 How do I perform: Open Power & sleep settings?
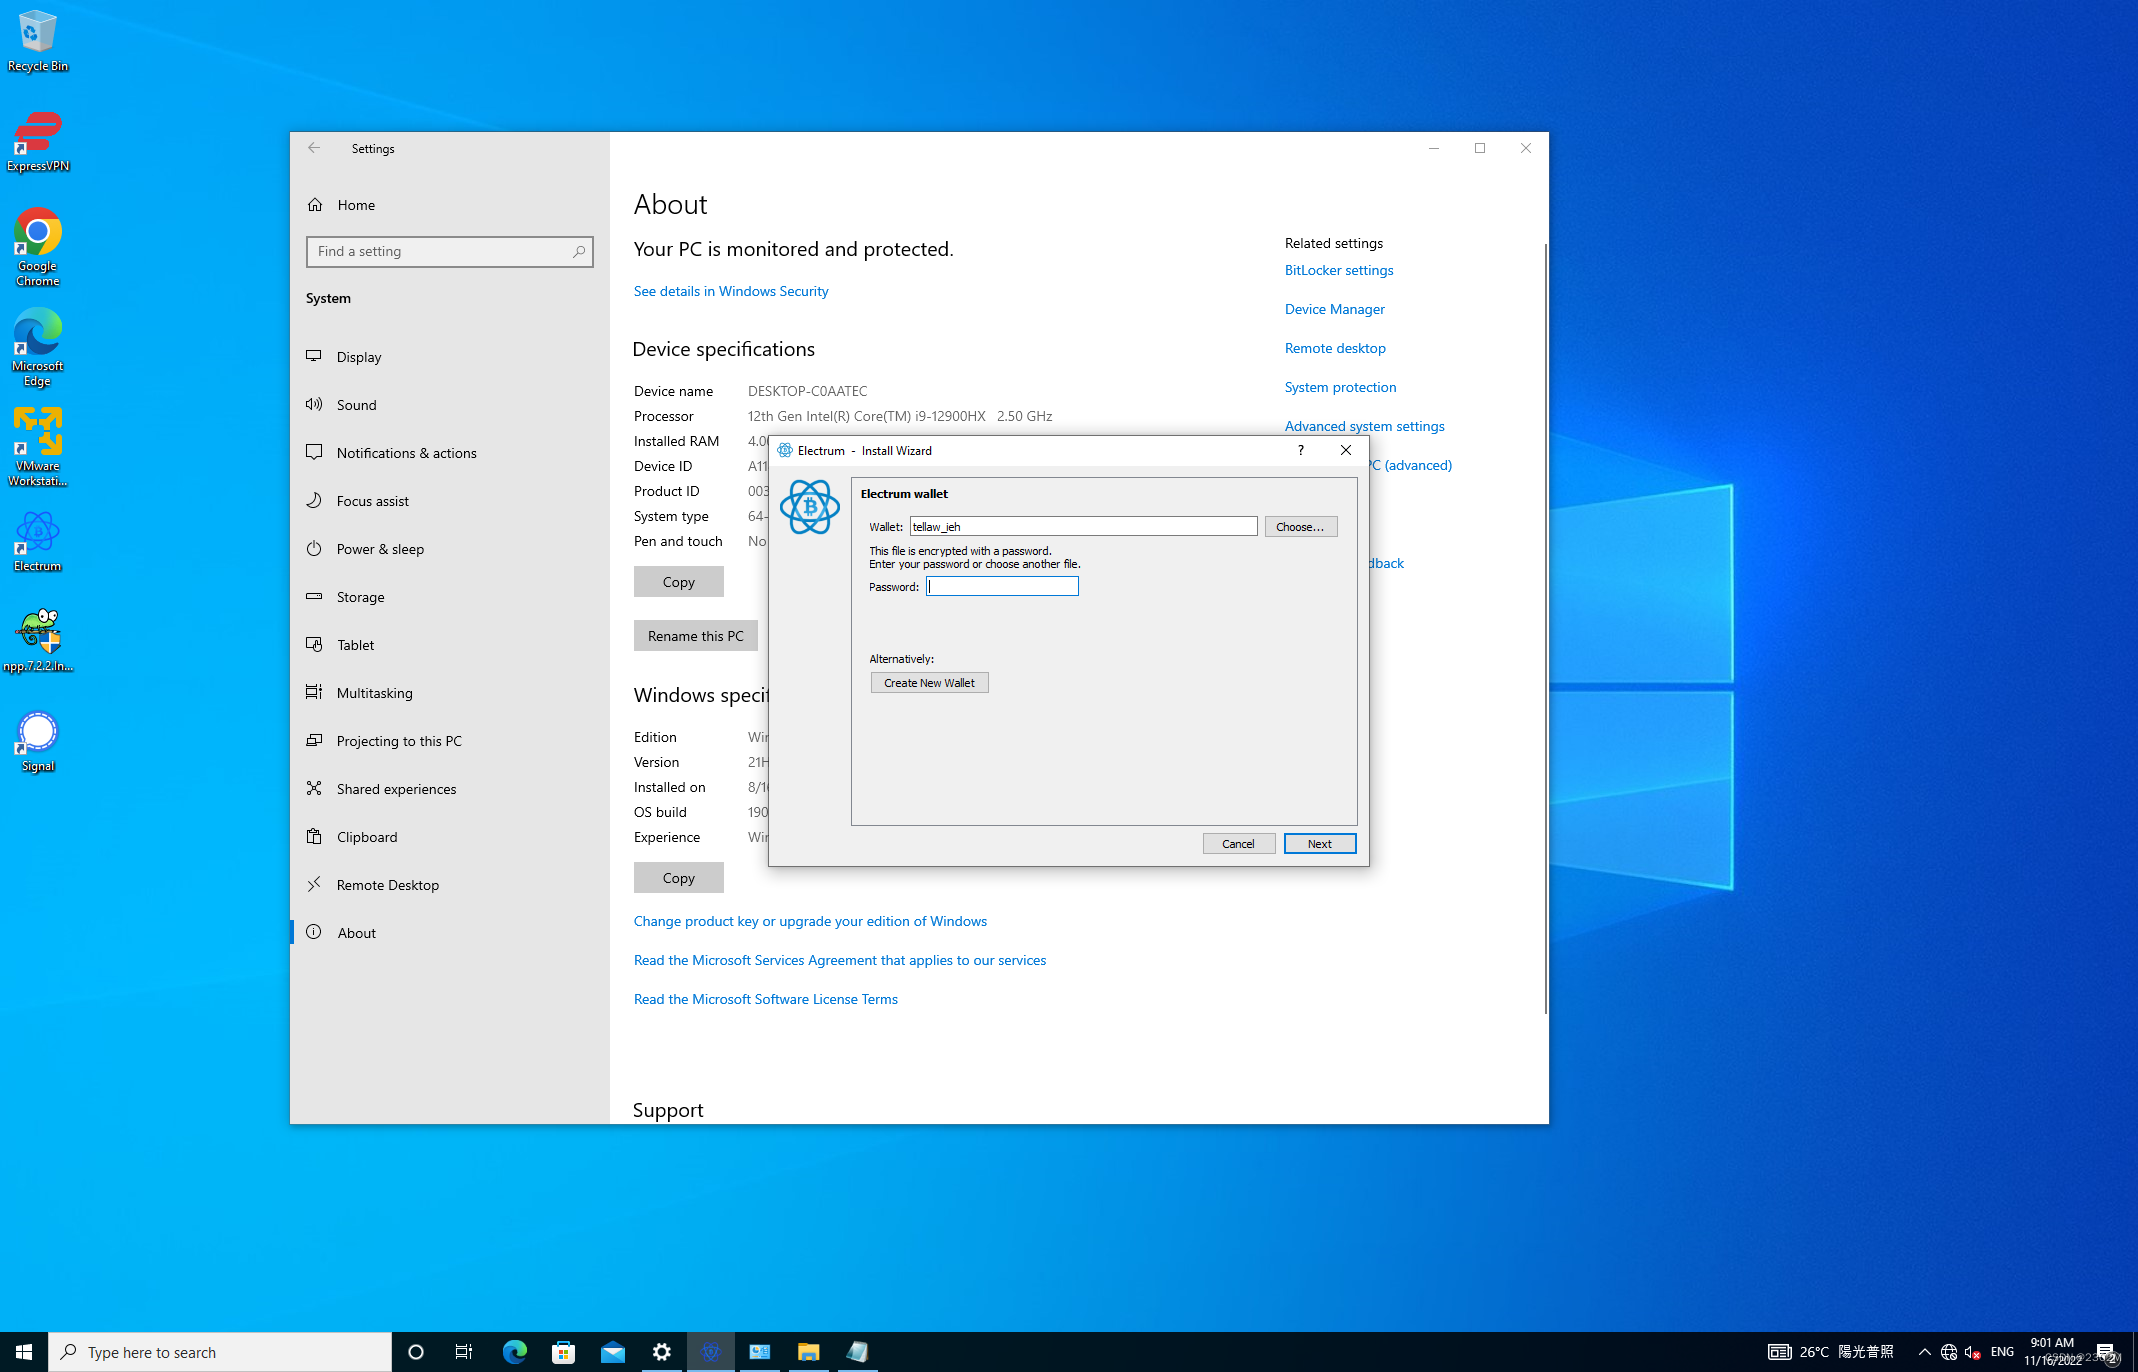coord(380,549)
